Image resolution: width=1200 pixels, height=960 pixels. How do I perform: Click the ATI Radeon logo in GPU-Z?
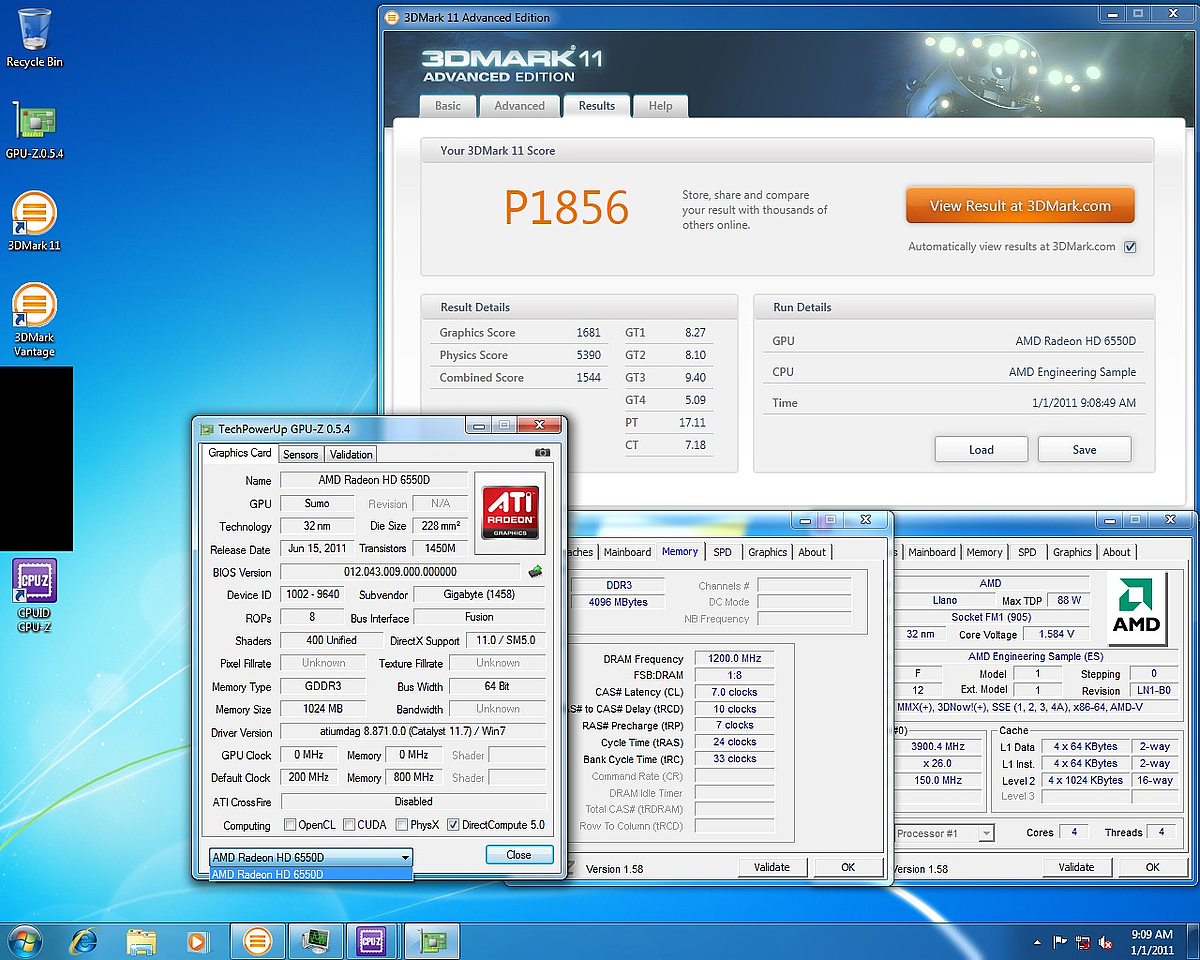point(510,512)
